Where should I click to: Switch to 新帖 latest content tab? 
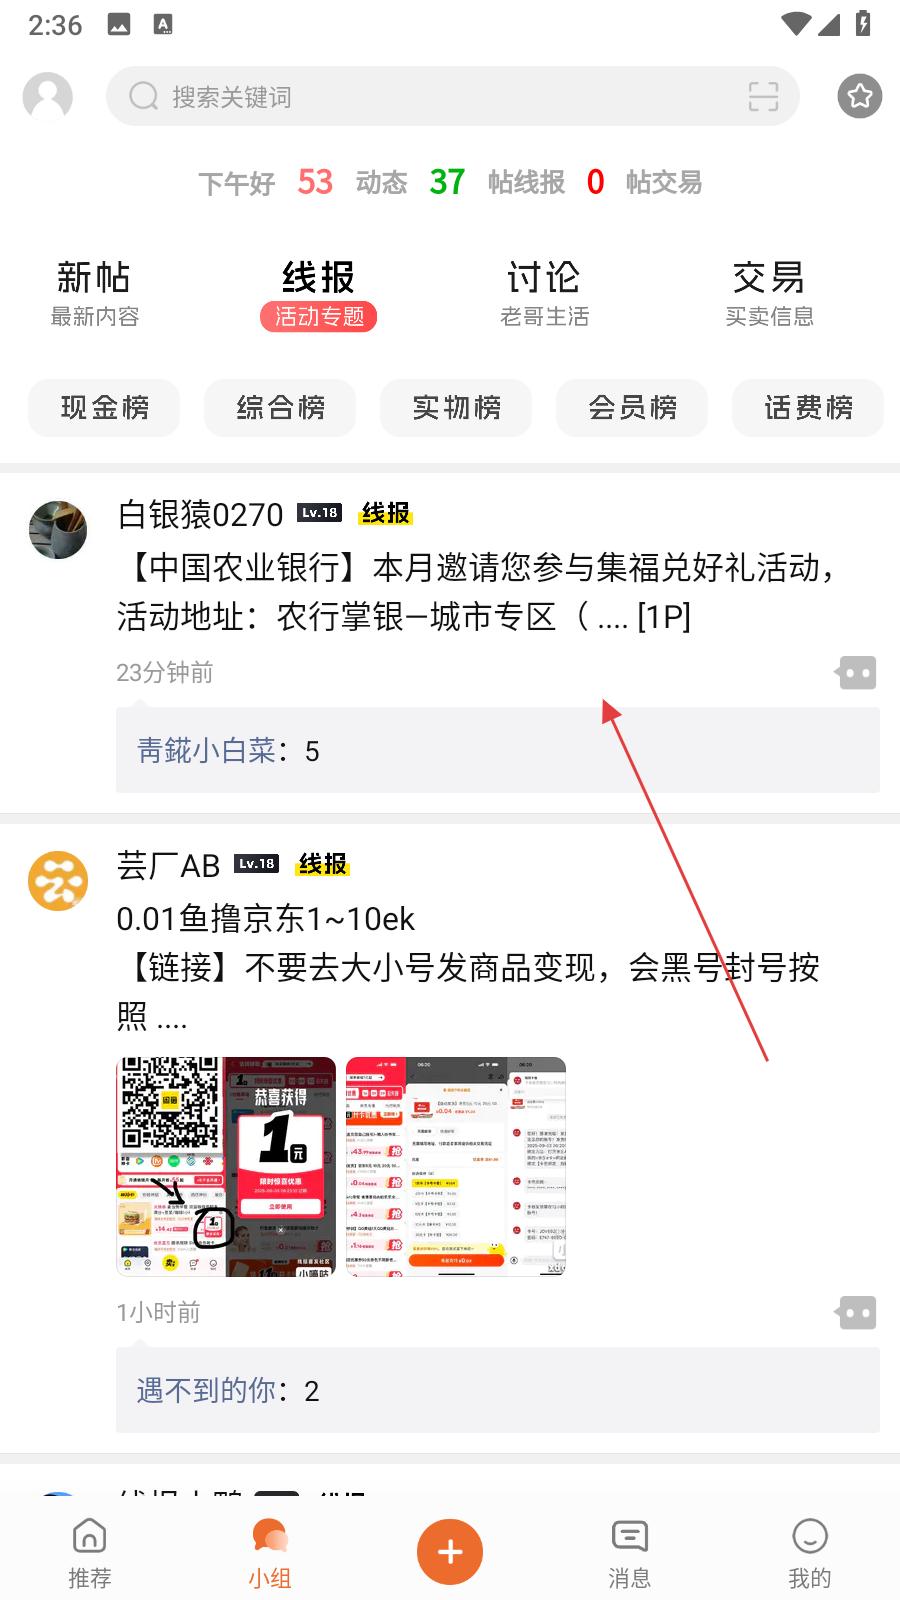[94, 293]
